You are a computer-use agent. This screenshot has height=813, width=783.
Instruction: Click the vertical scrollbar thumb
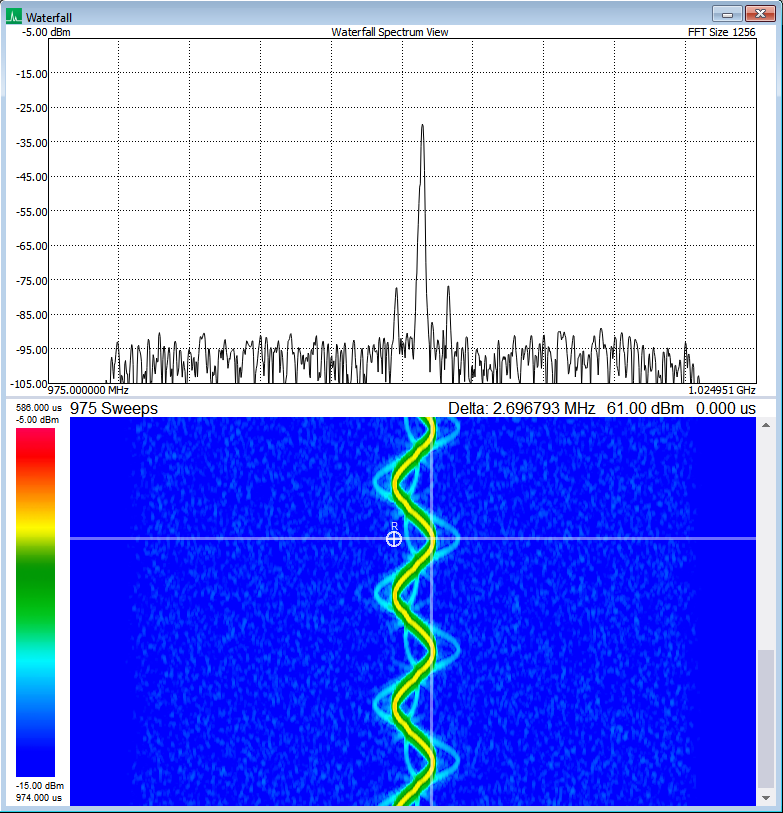click(x=765, y=719)
